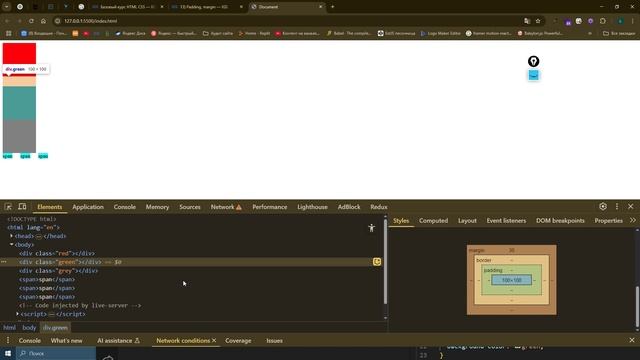This screenshot has width=640, height=360.
Task: Open What's new in the drawer
Action: pos(67,340)
